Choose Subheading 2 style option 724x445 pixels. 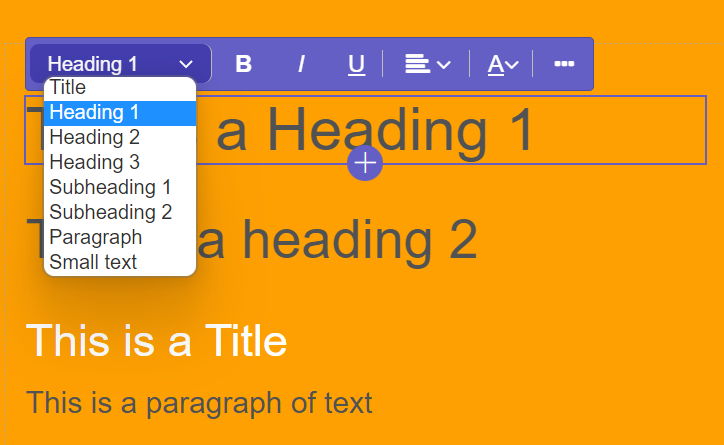(120, 212)
